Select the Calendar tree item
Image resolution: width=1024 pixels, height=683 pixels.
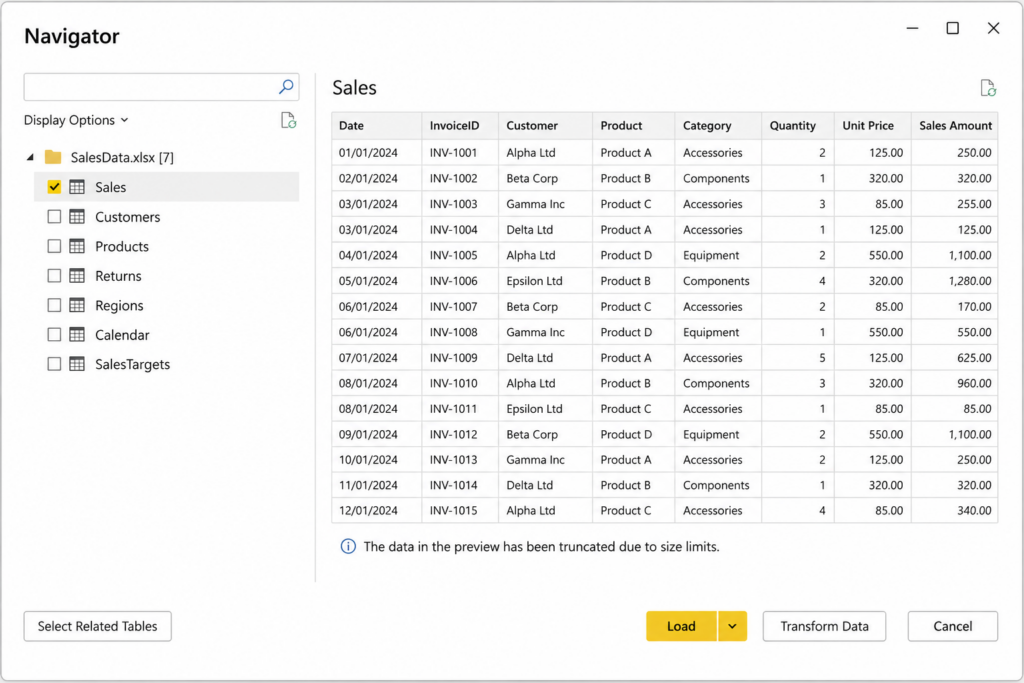pos(167,335)
